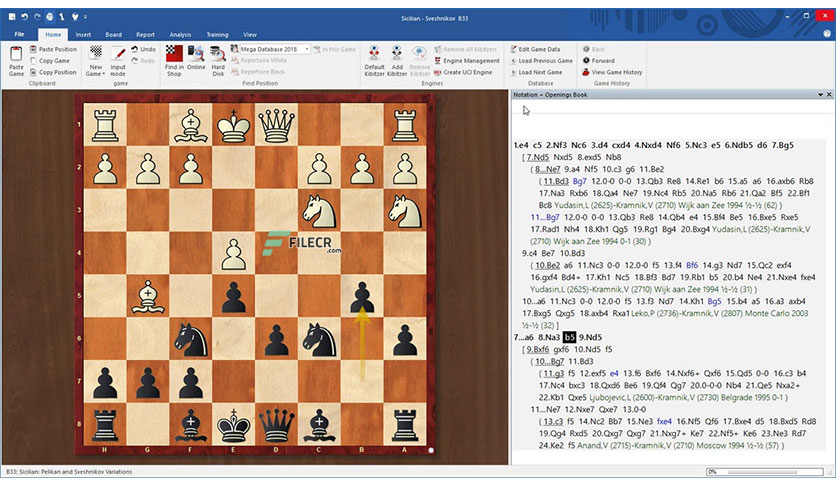Close the Notation + Openings Book panel
Viewport: 836px width, 484px height.
(x=829, y=94)
